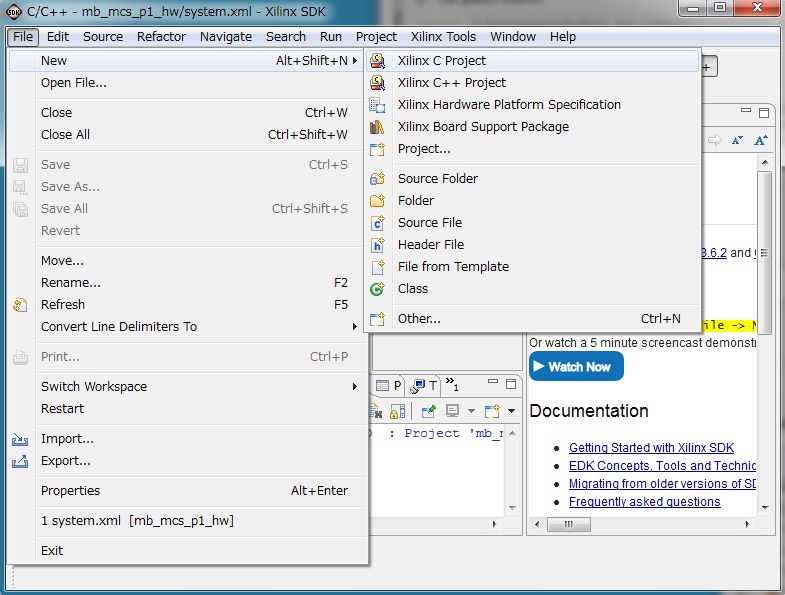This screenshot has height=595, width=785.
Task: Click the decrease font size A icon
Action: coord(737,140)
